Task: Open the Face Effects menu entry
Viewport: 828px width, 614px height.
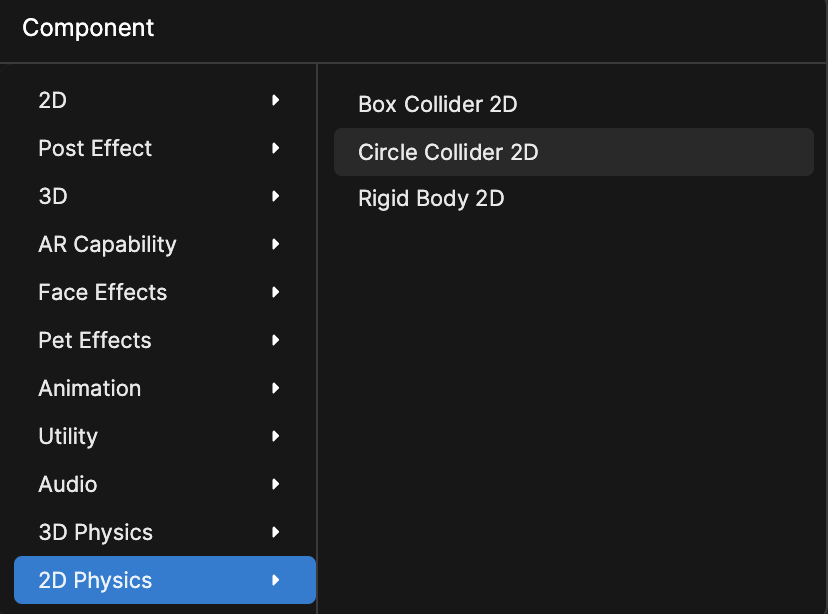Action: 102,292
